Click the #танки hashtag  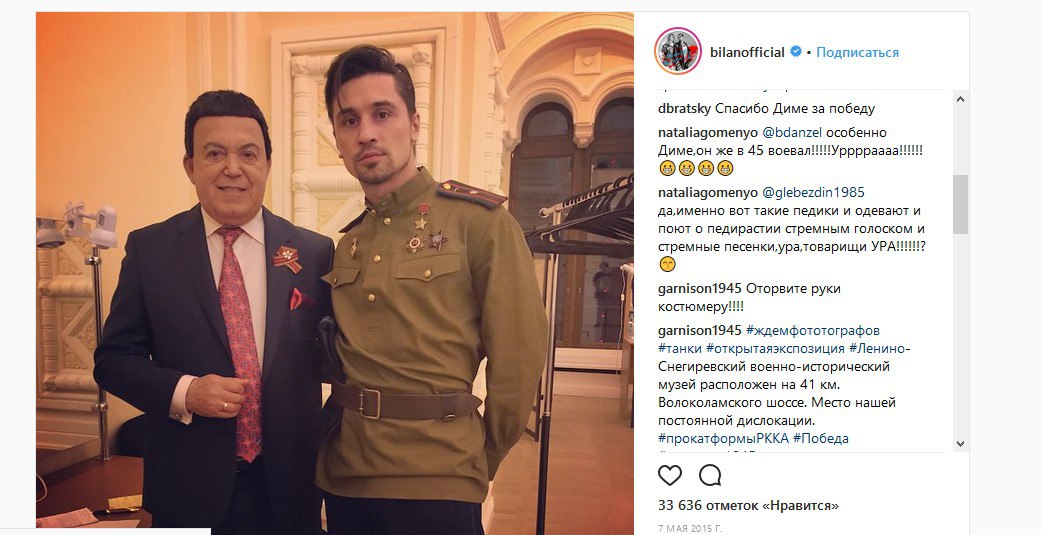pos(680,348)
